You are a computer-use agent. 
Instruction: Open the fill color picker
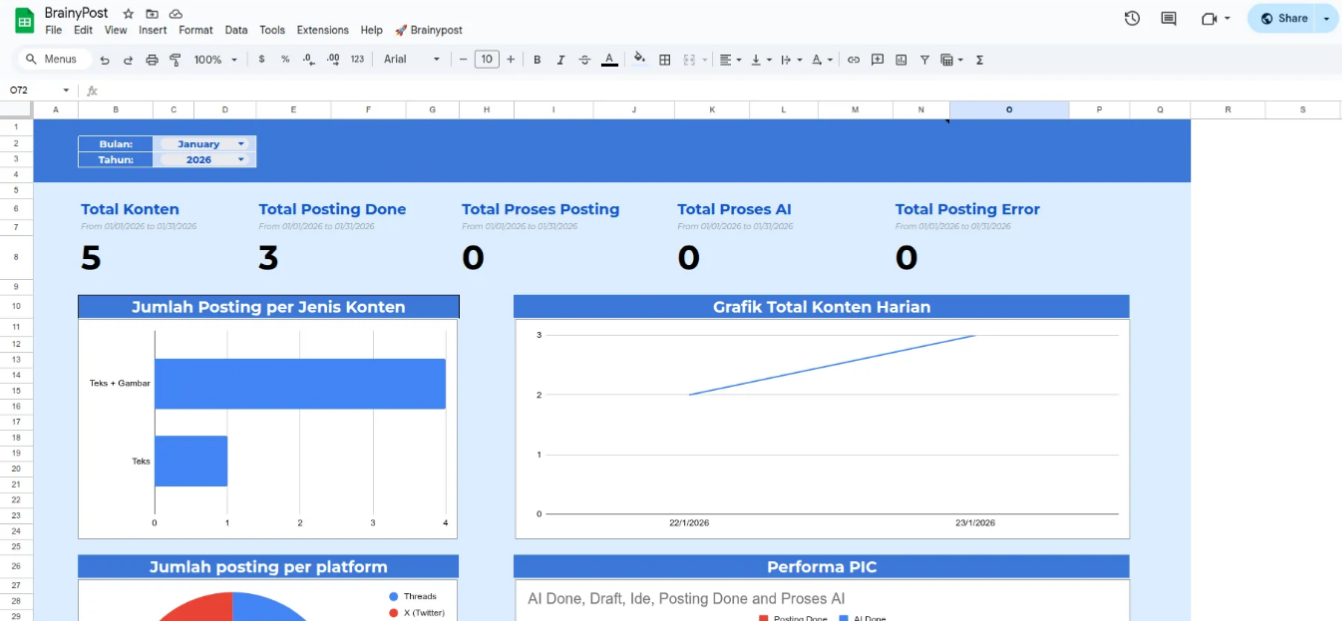click(640, 59)
